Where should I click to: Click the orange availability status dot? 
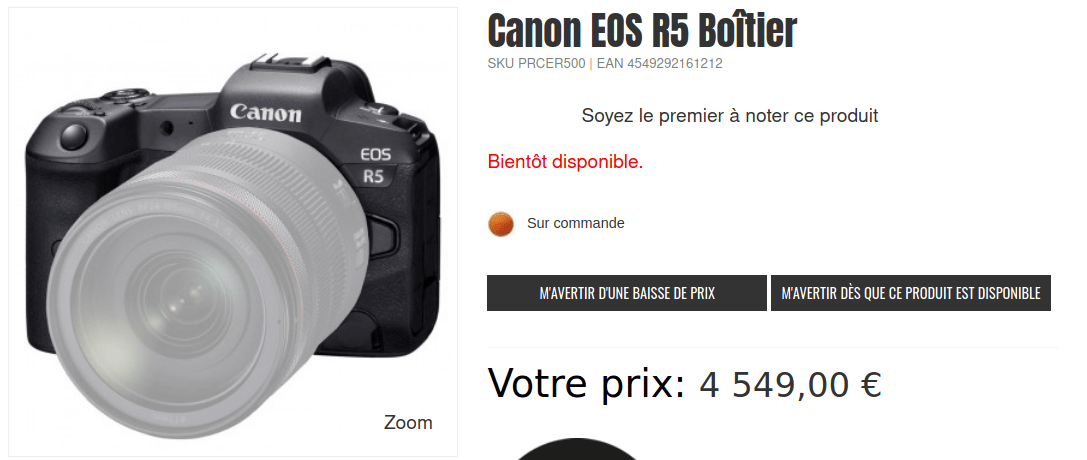(501, 224)
